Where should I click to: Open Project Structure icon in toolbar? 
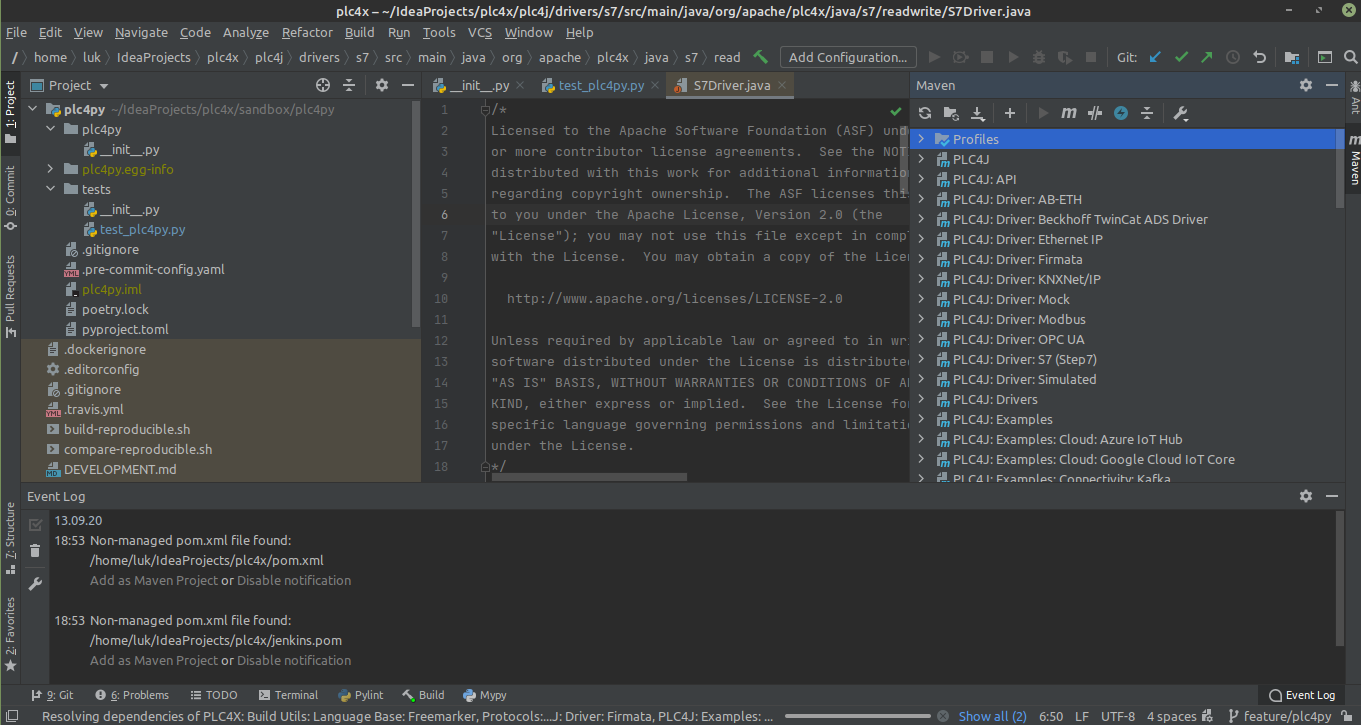[x=1292, y=57]
